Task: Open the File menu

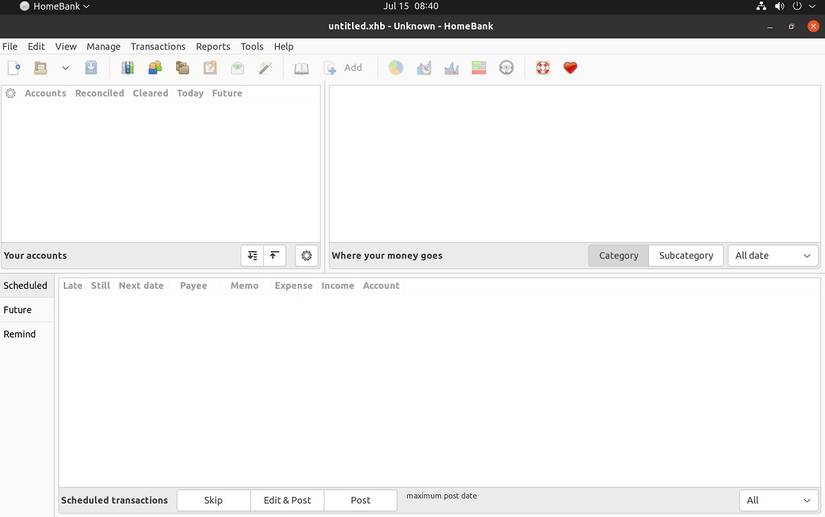Action: pos(10,46)
